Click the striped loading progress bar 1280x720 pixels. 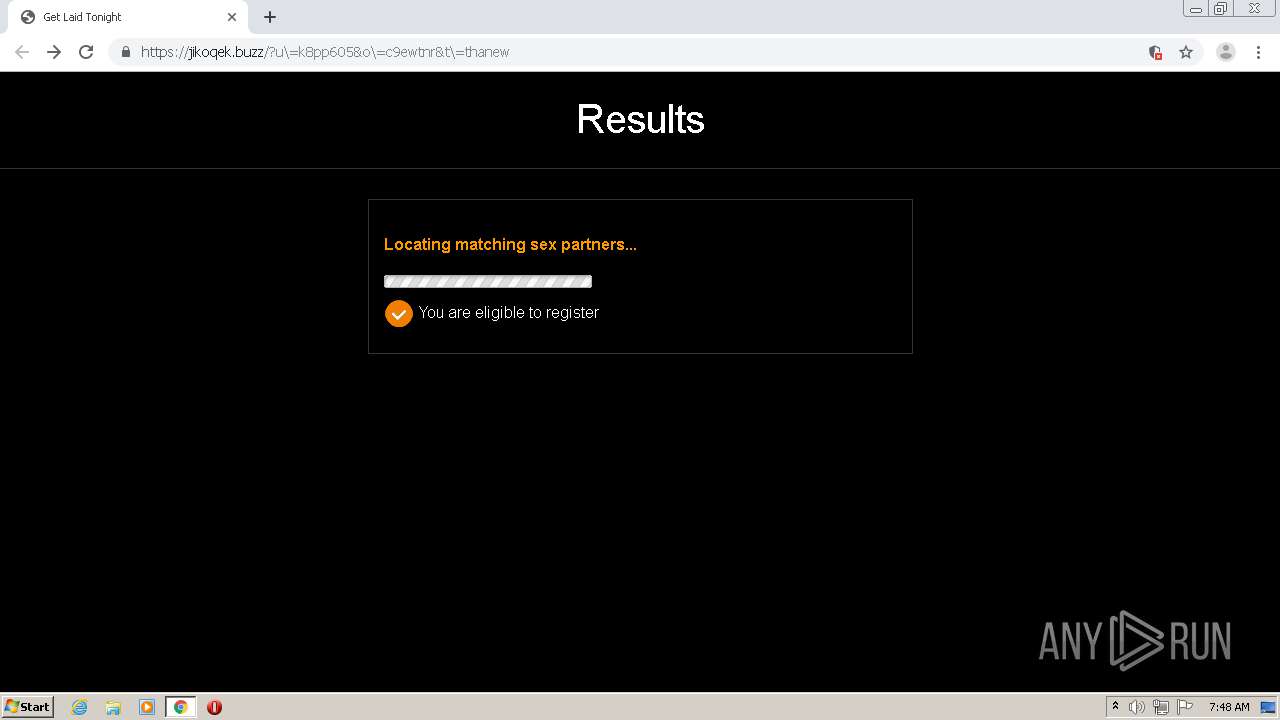click(x=488, y=281)
